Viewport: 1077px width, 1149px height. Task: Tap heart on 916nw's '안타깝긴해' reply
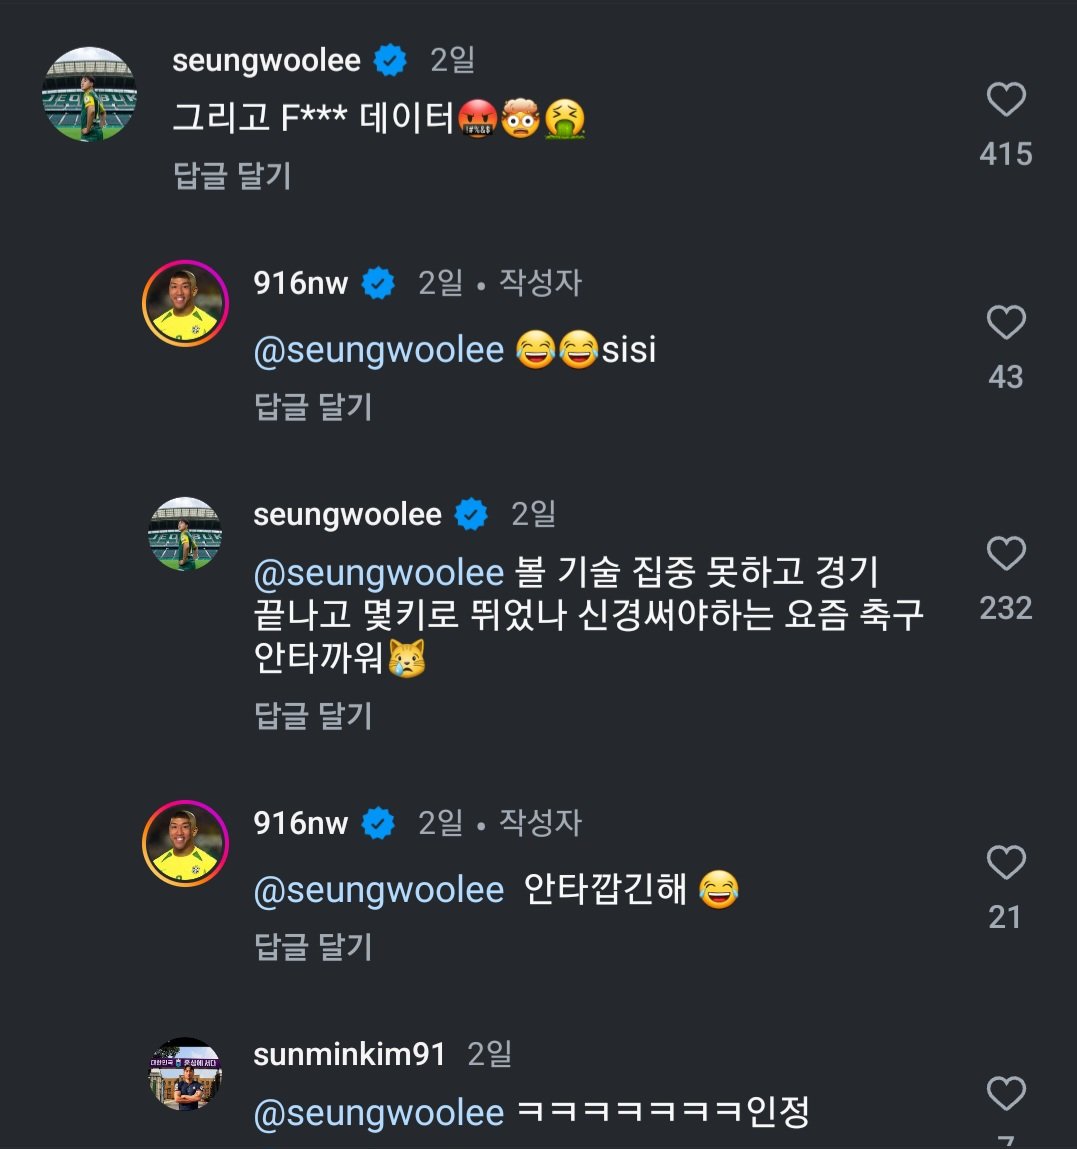pyautogui.click(x=1006, y=863)
